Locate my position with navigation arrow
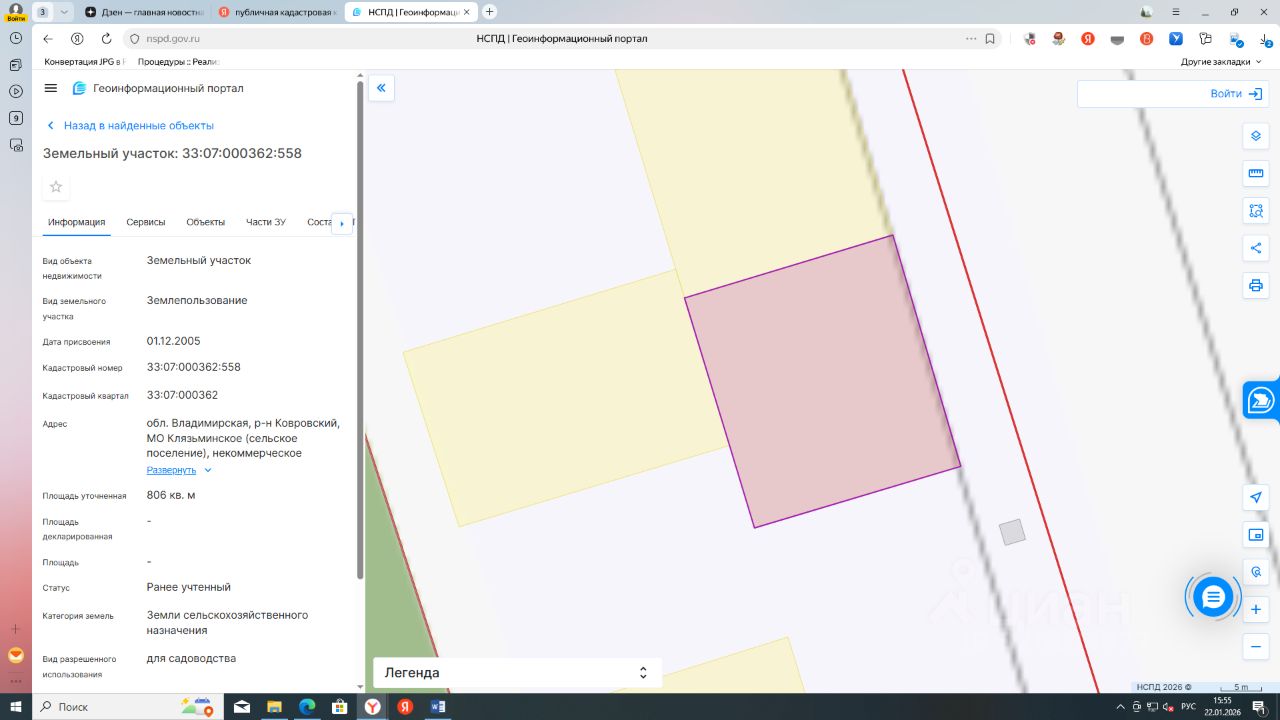This screenshot has height=720, width=1280. pos(1256,497)
